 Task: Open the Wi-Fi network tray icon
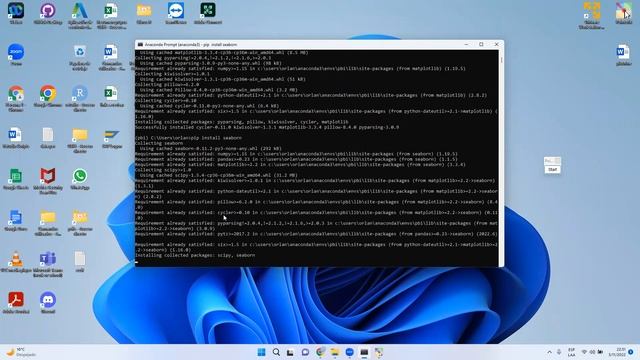[584, 352]
